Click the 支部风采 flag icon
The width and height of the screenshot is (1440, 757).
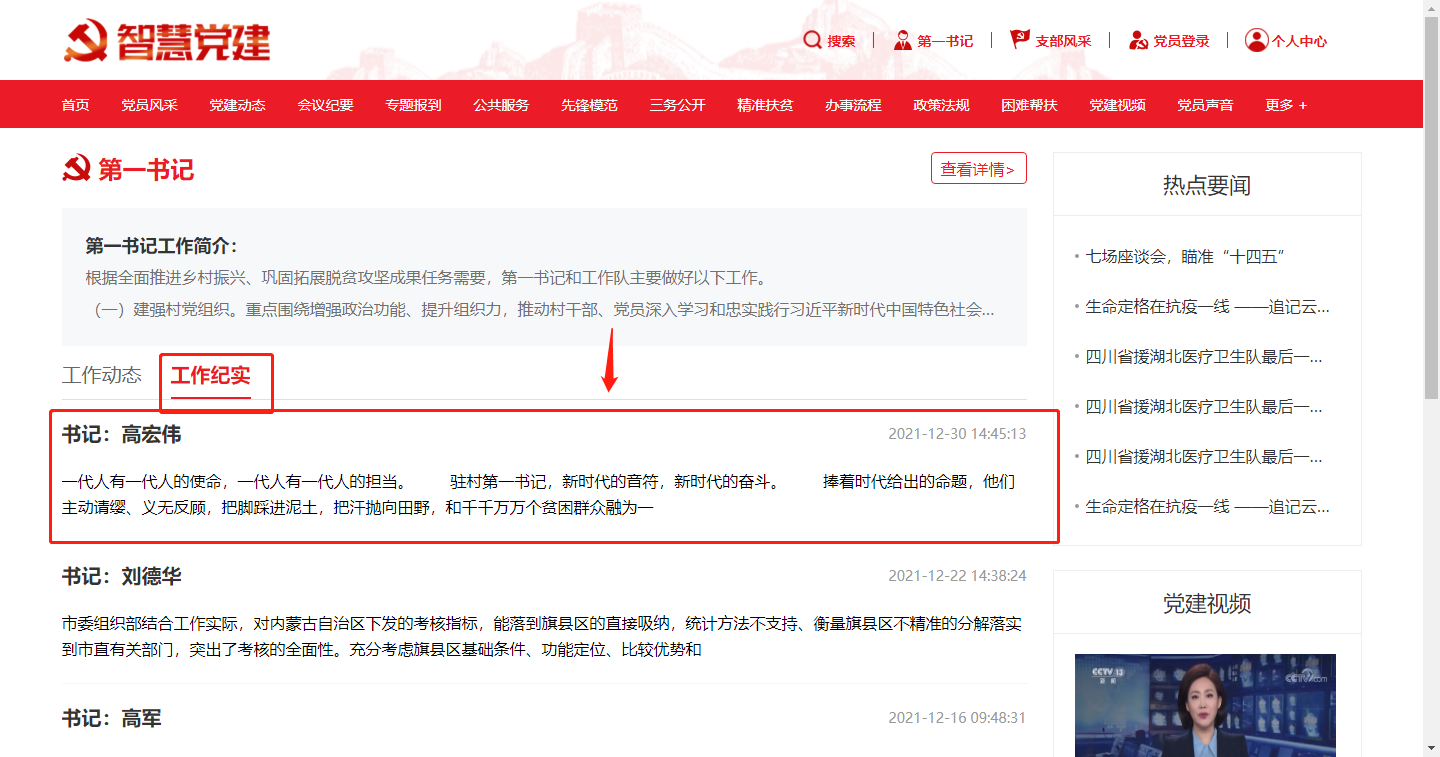1020,40
